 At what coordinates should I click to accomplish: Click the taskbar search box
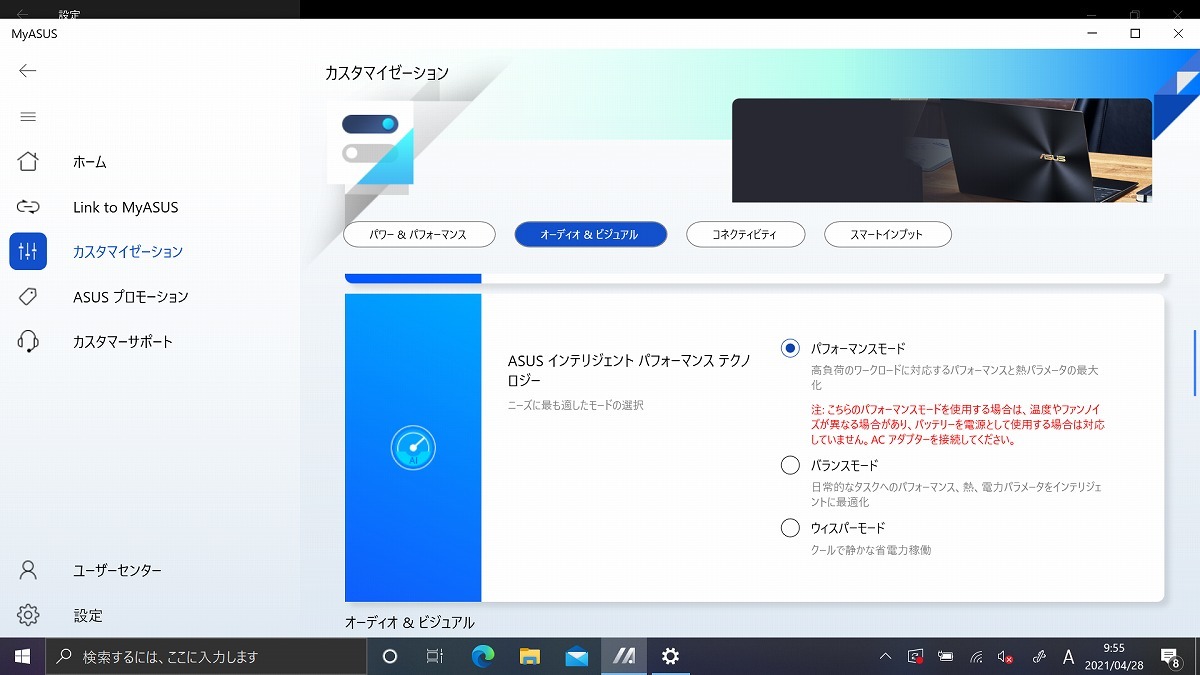205,656
